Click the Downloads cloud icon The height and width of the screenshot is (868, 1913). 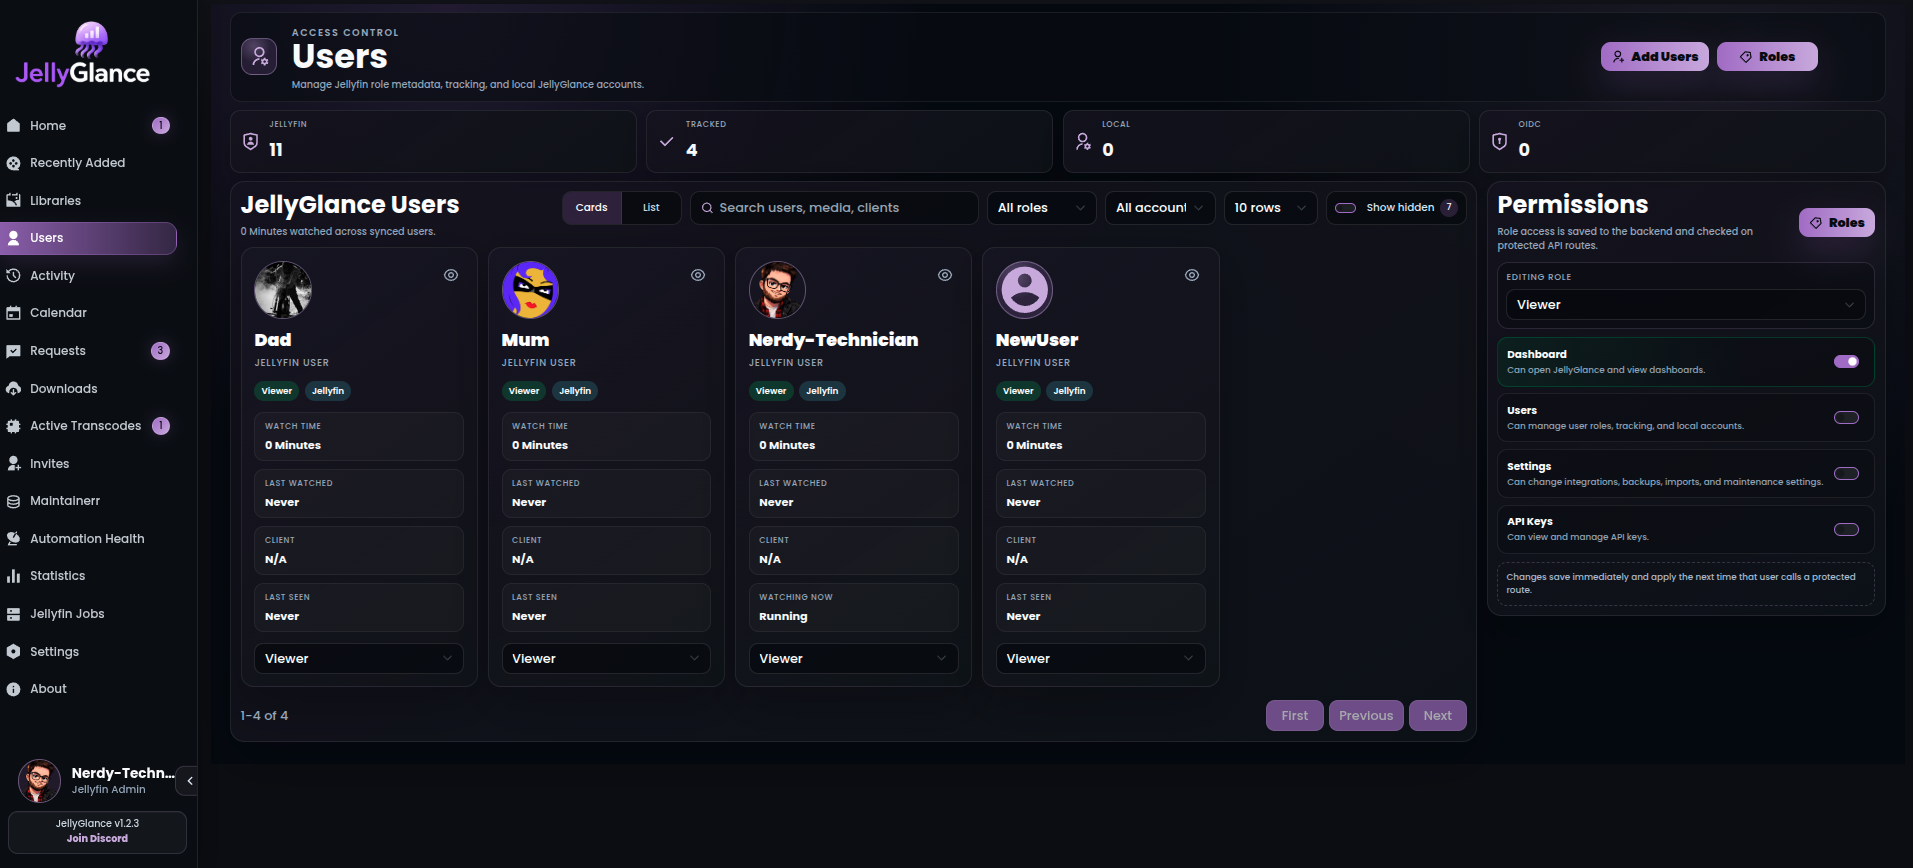tap(14, 389)
